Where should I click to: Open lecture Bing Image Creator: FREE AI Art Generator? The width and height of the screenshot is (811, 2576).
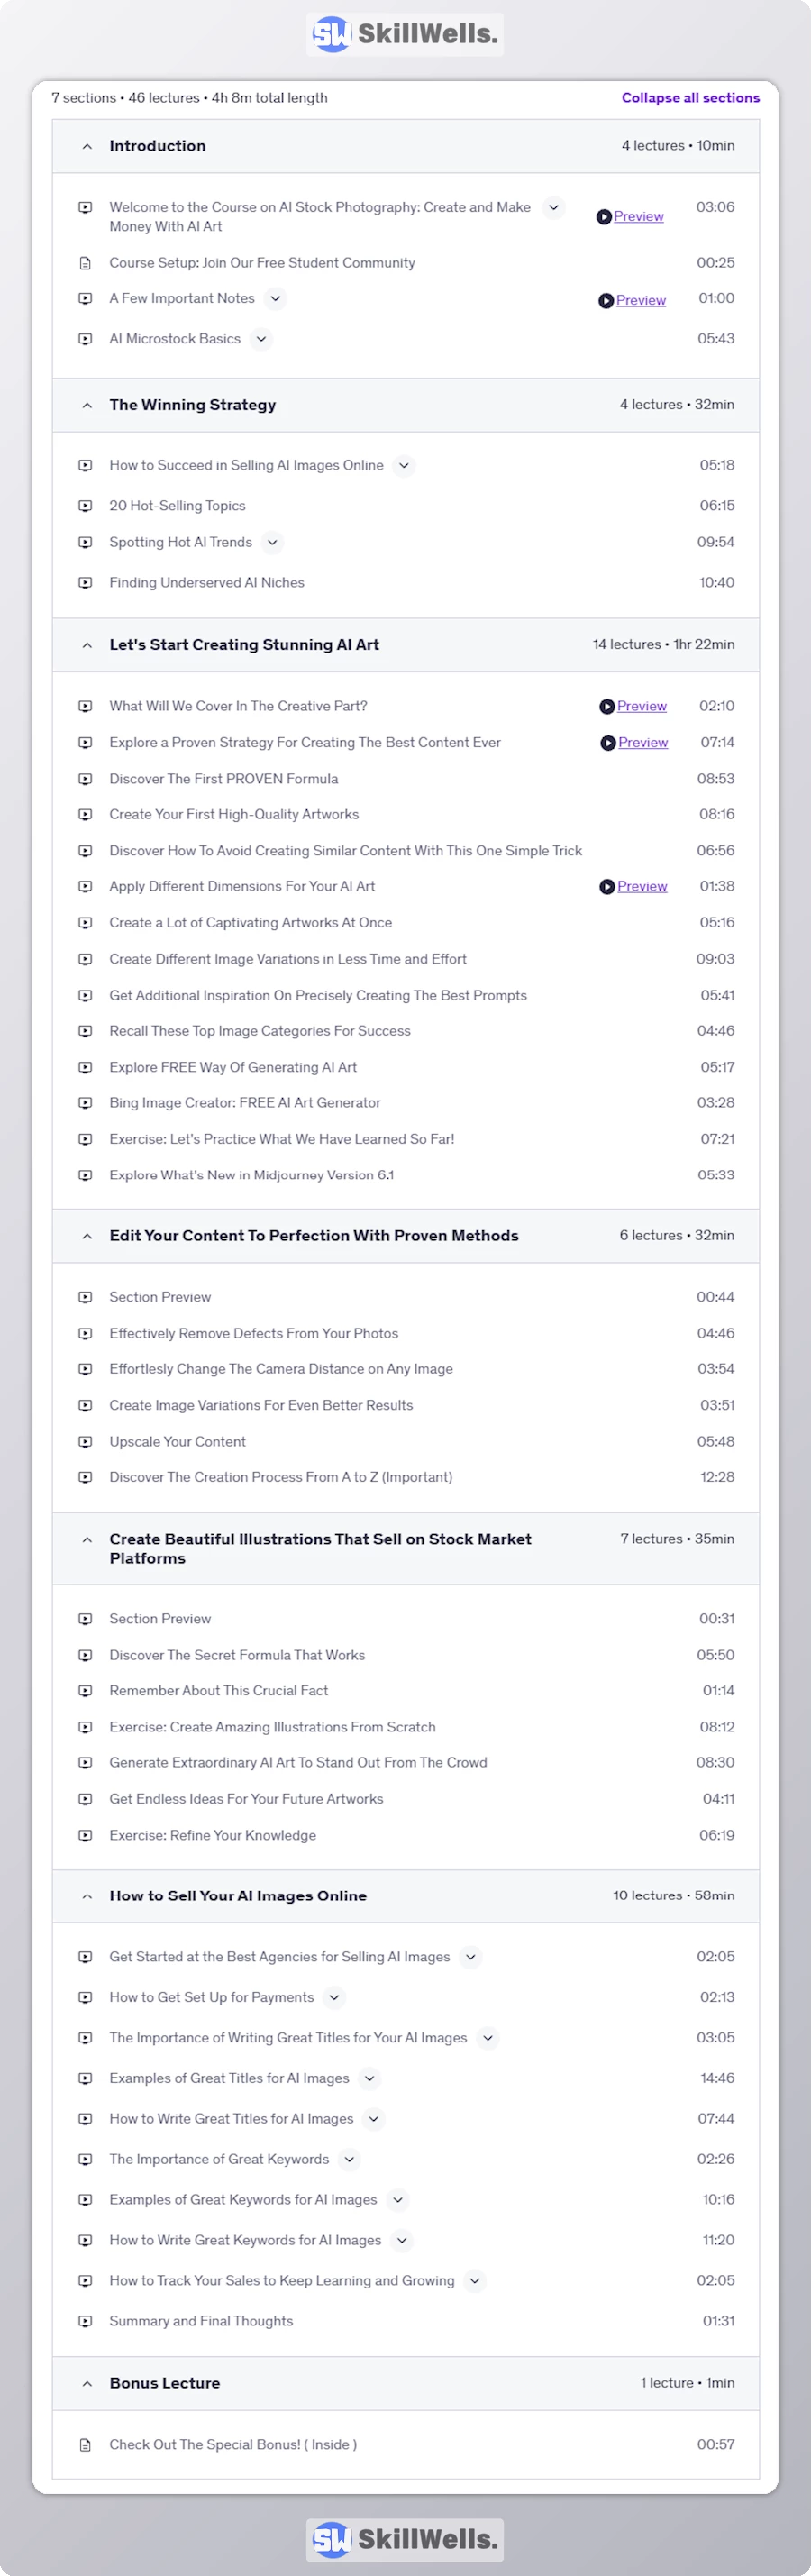pyautogui.click(x=245, y=1103)
